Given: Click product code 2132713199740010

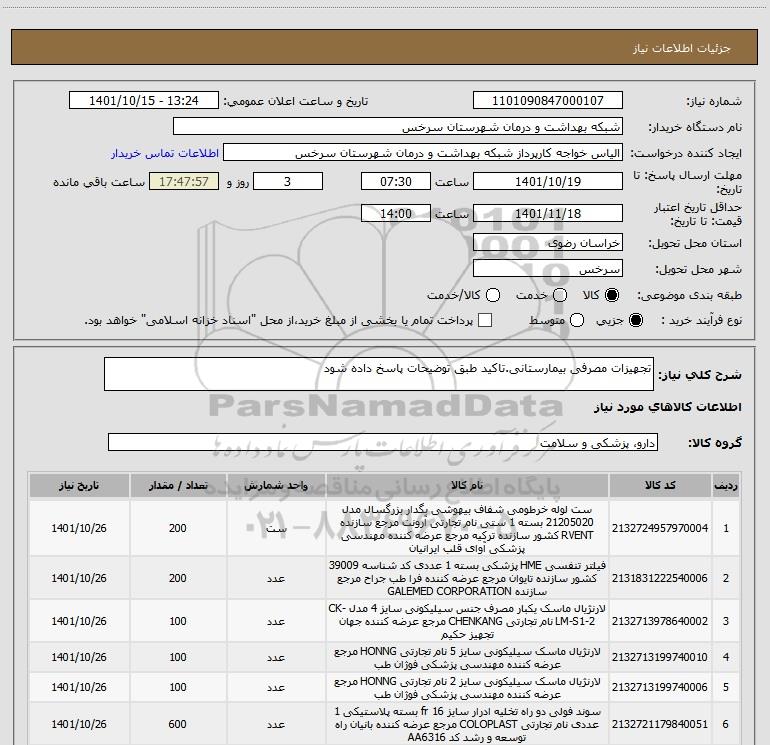Looking at the screenshot, I should 660,657.
